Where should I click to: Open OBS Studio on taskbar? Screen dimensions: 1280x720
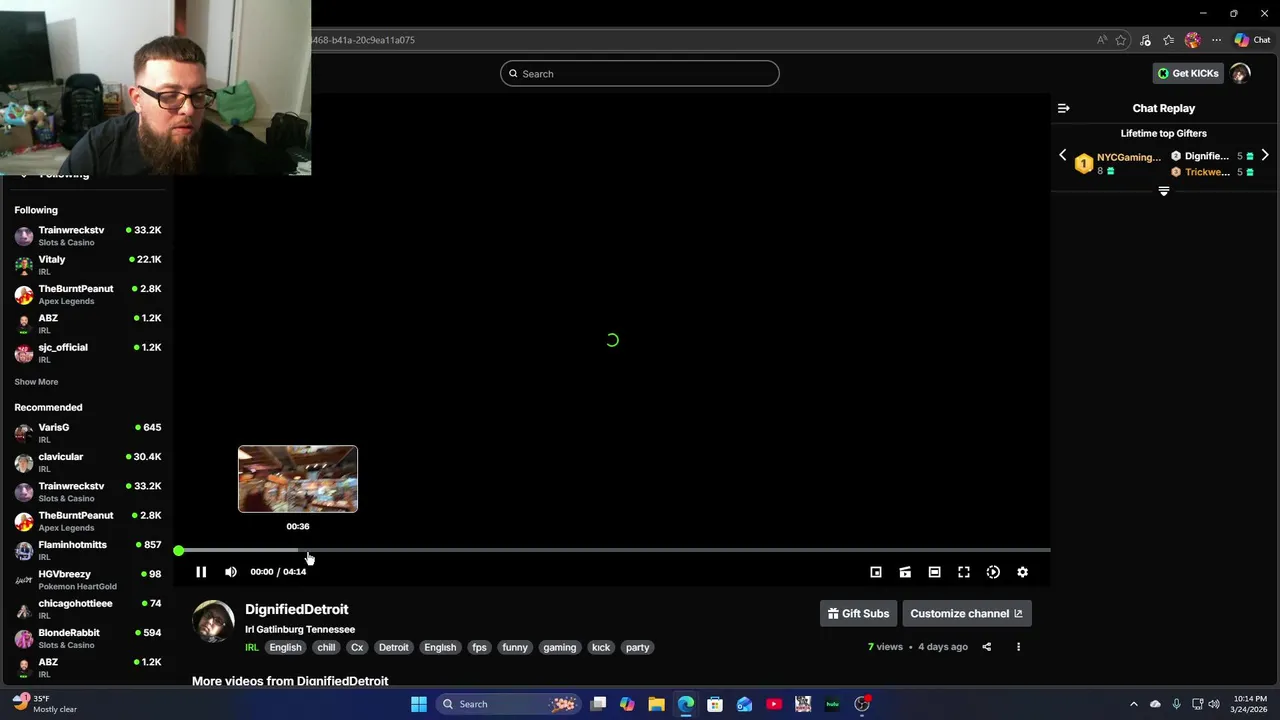coord(862,704)
